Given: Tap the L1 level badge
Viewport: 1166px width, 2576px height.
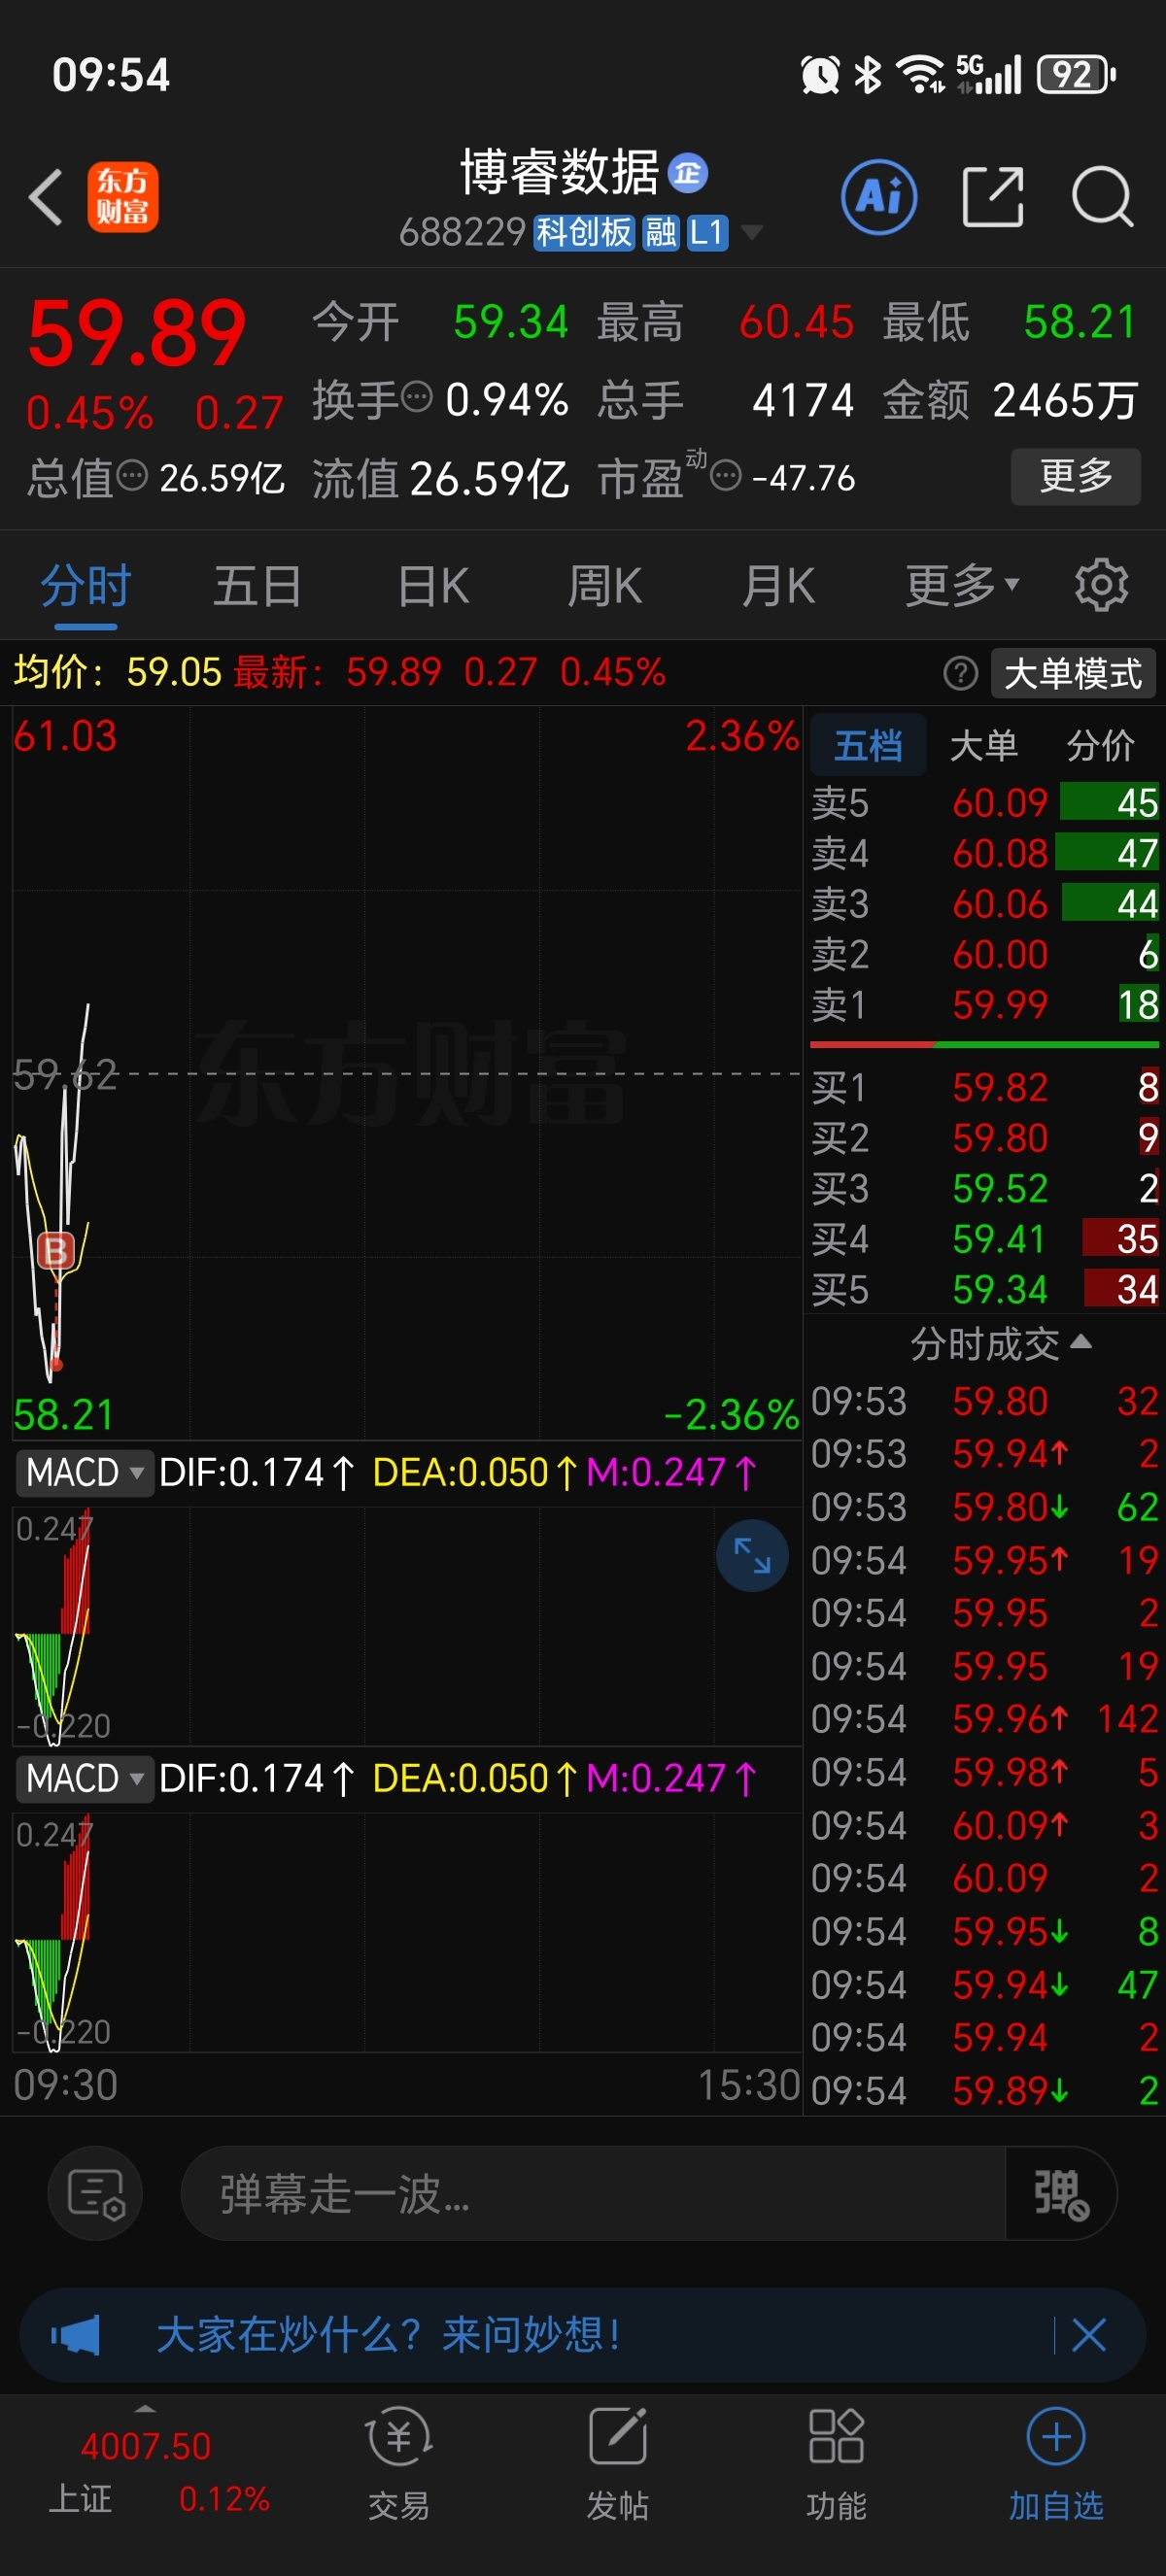Looking at the screenshot, I should 706,233.
